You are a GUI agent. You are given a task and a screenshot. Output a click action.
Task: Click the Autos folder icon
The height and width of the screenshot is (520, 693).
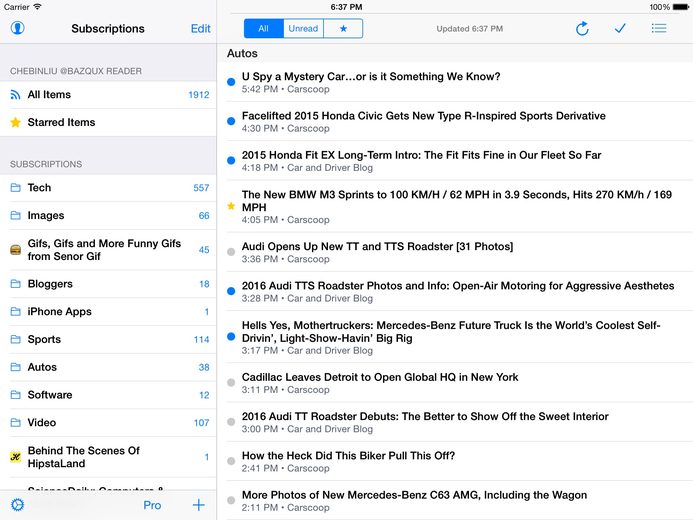tap(15, 367)
